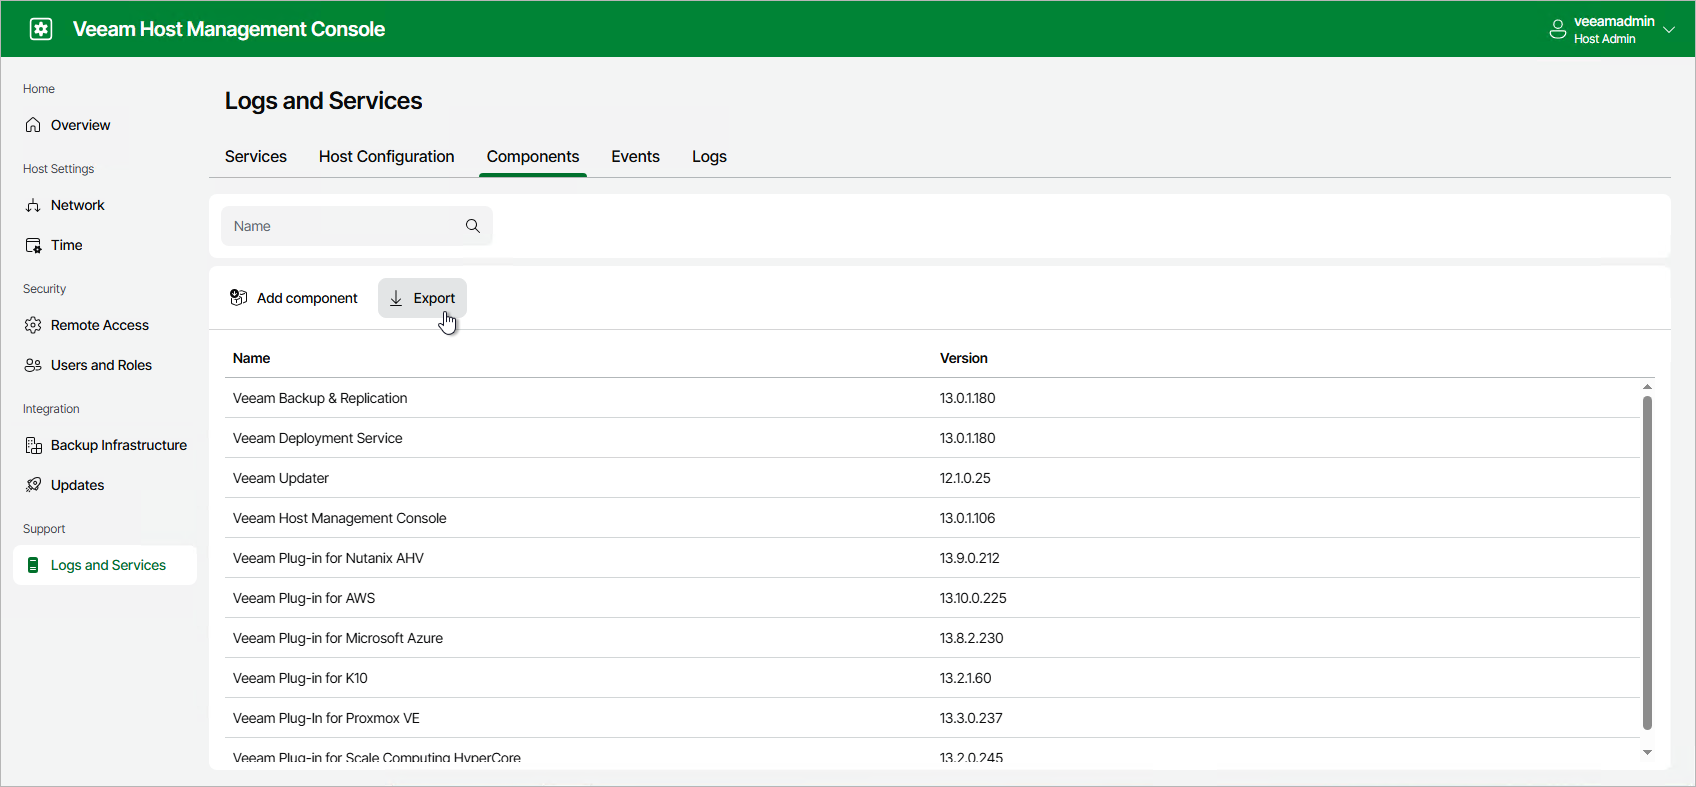Switch to the Services tab

click(x=256, y=156)
